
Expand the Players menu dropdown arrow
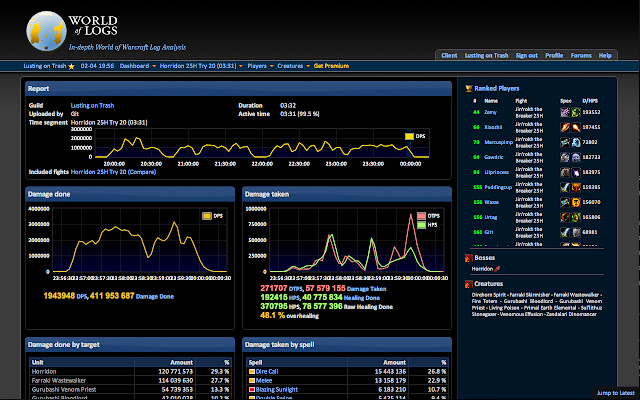pyautogui.click(x=271, y=66)
